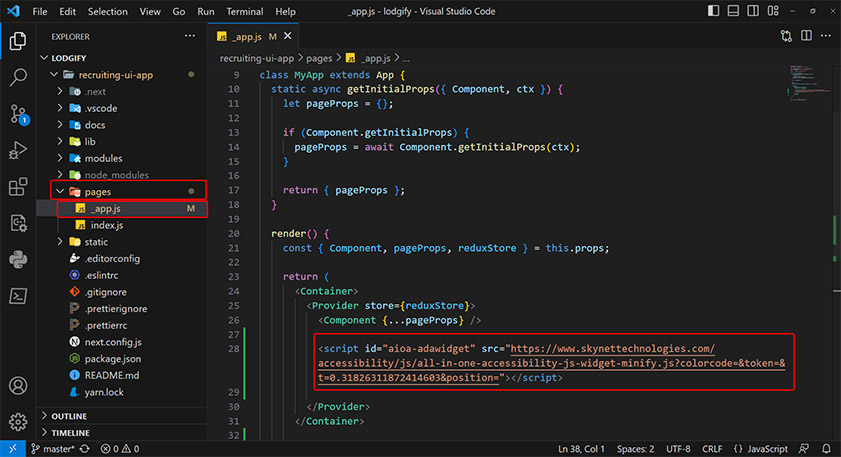Screen dimensions: 841x457
Task: Open README.md file
Action: click(122, 375)
